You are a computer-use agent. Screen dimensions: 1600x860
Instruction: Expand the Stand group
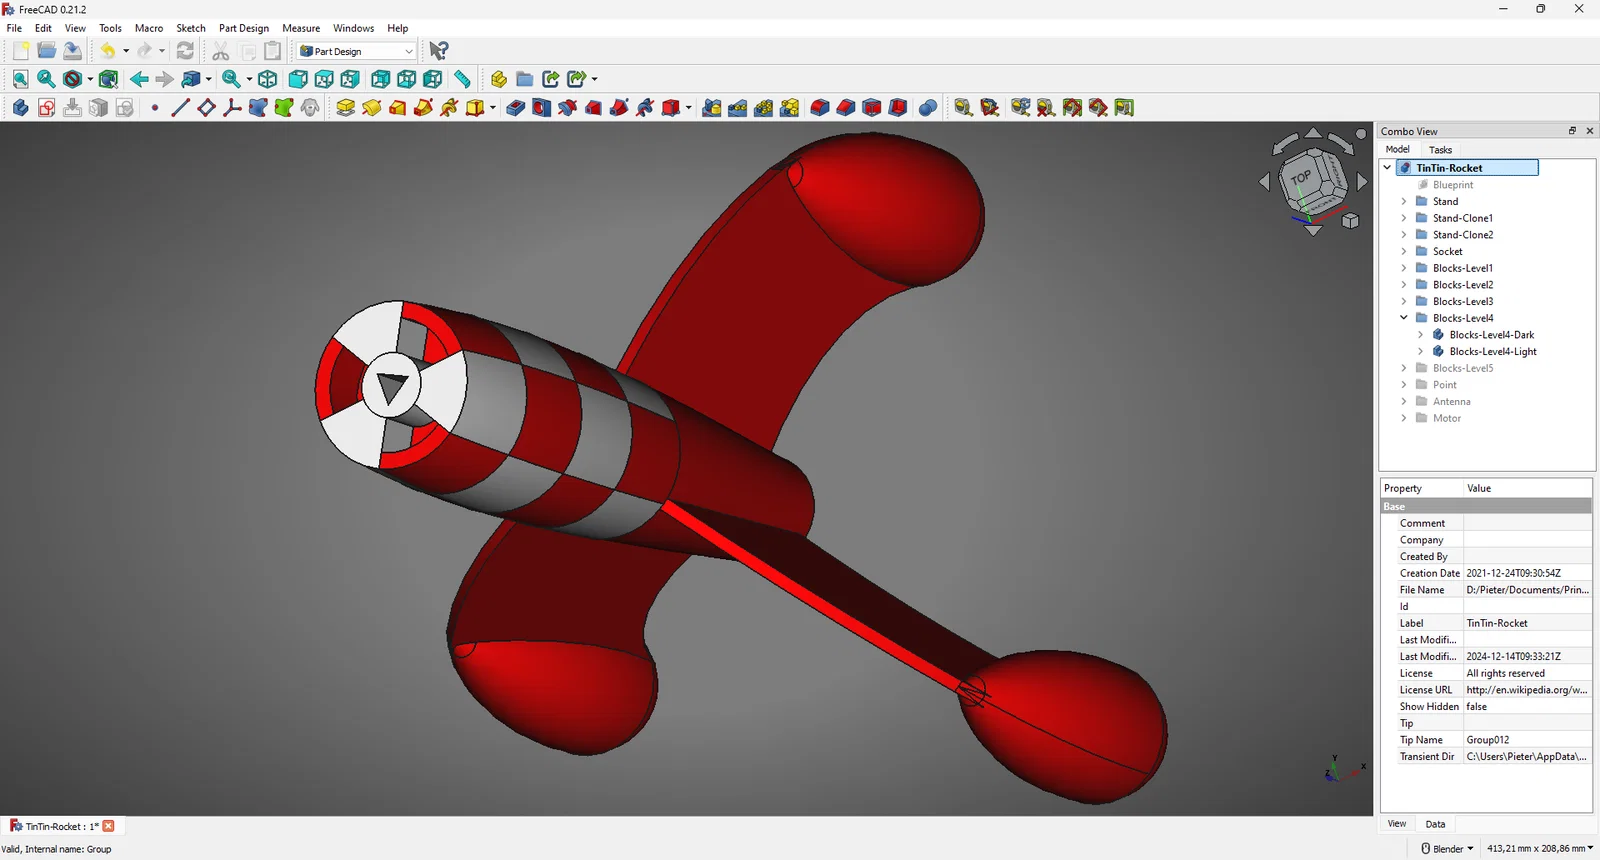tap(1404, 201)
